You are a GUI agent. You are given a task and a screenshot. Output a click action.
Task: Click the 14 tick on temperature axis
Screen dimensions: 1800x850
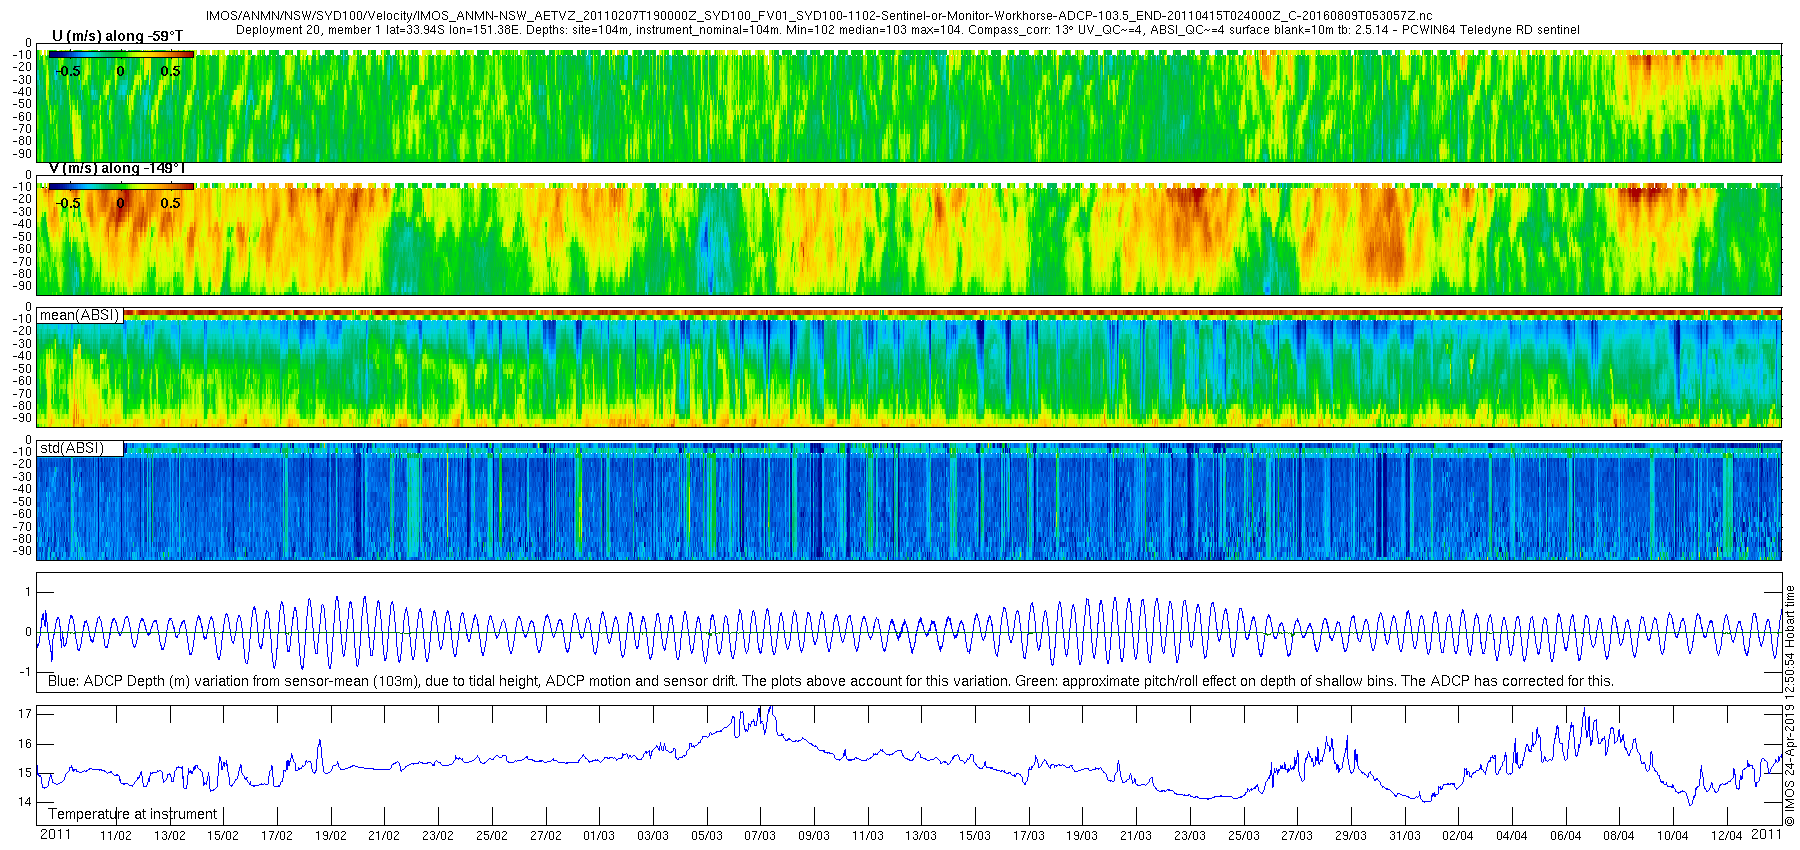tap(25, 802)
